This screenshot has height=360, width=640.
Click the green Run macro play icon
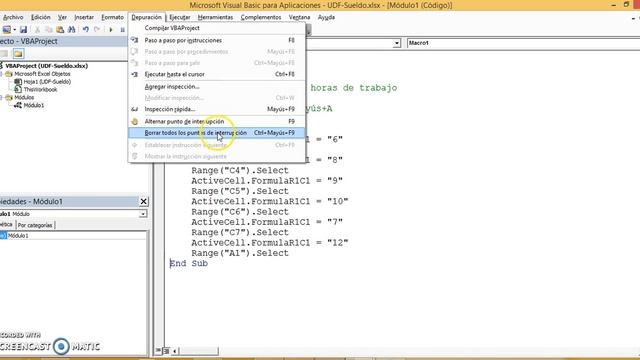pos(111,29)
